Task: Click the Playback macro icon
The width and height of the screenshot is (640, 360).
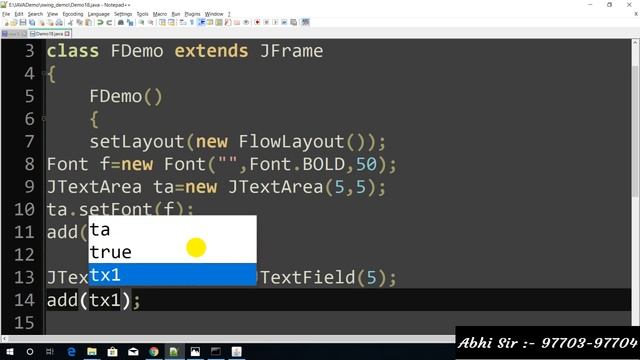Action: coord(275,22)
